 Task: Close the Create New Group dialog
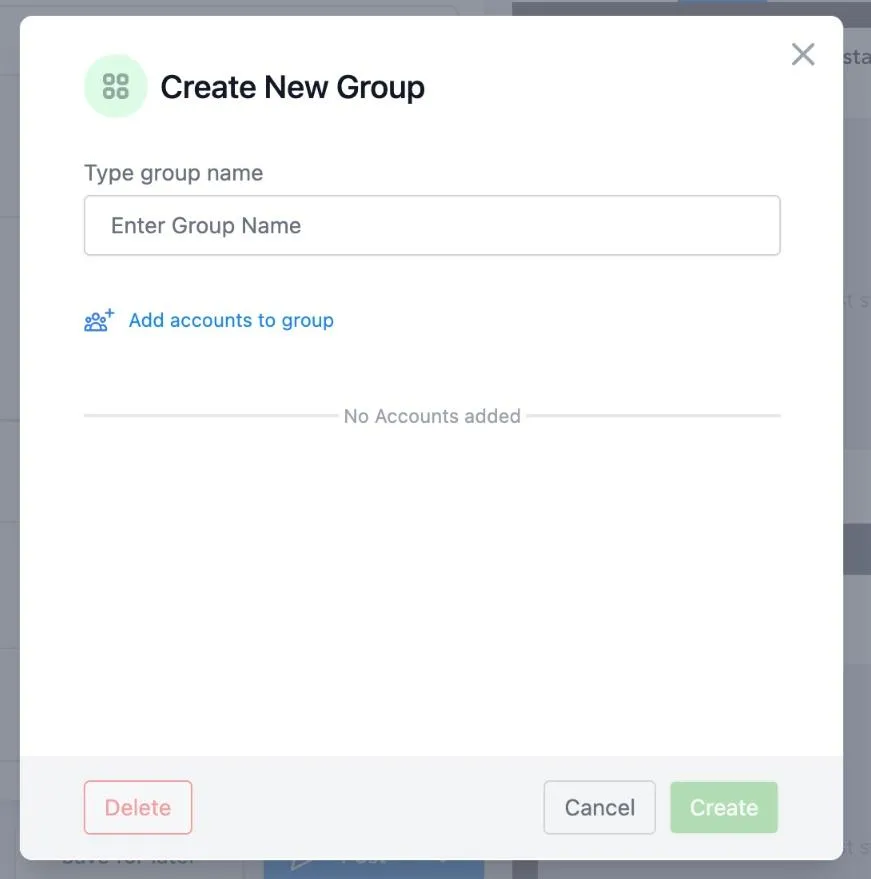coord(803,54)
